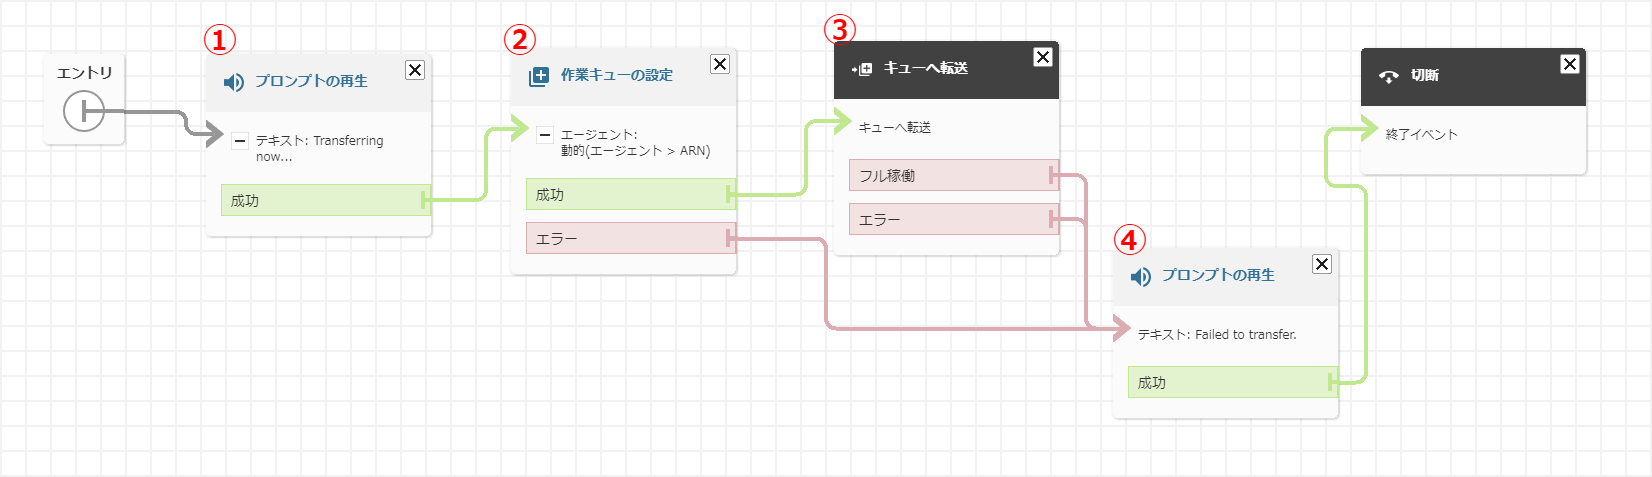Click the キューへ転送 block icon

coord(862,69)
